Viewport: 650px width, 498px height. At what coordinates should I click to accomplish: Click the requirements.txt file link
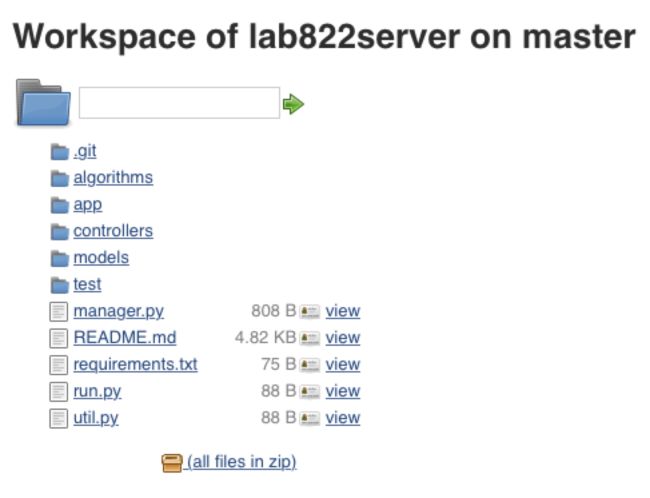point(136,364)
